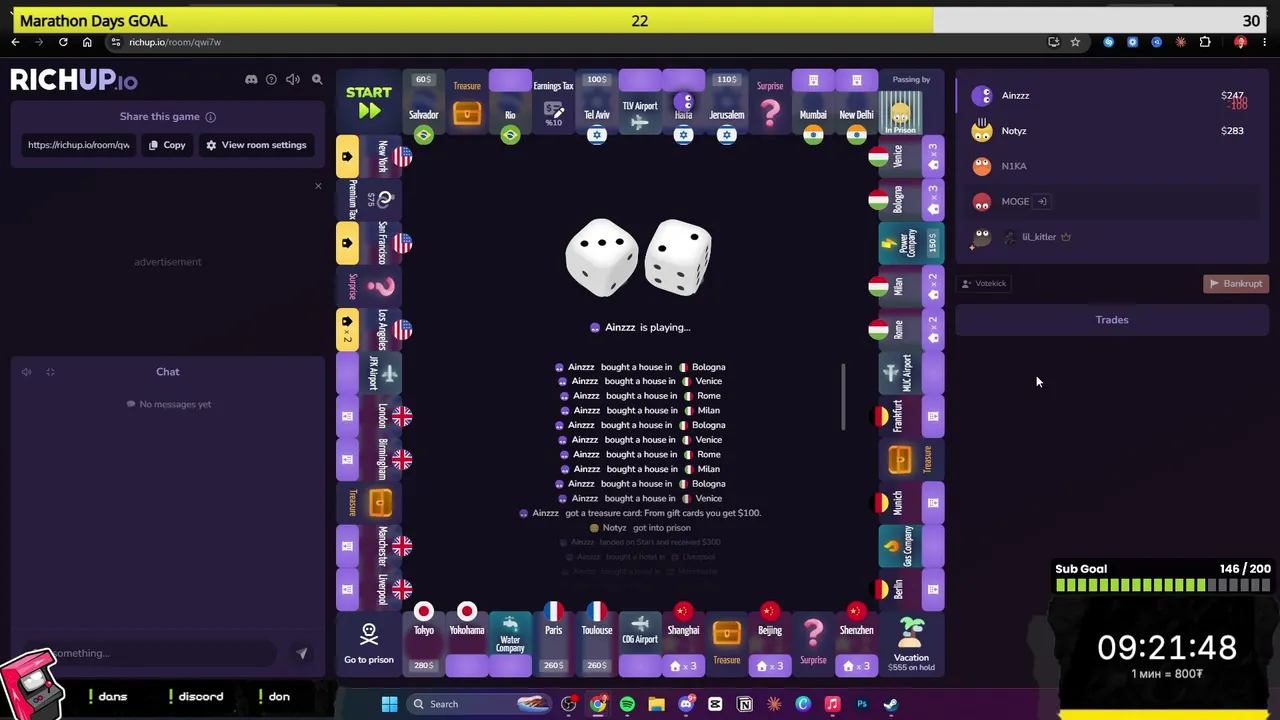Open the browser home page
The image size is (1280, 720).
click(87, 42)
